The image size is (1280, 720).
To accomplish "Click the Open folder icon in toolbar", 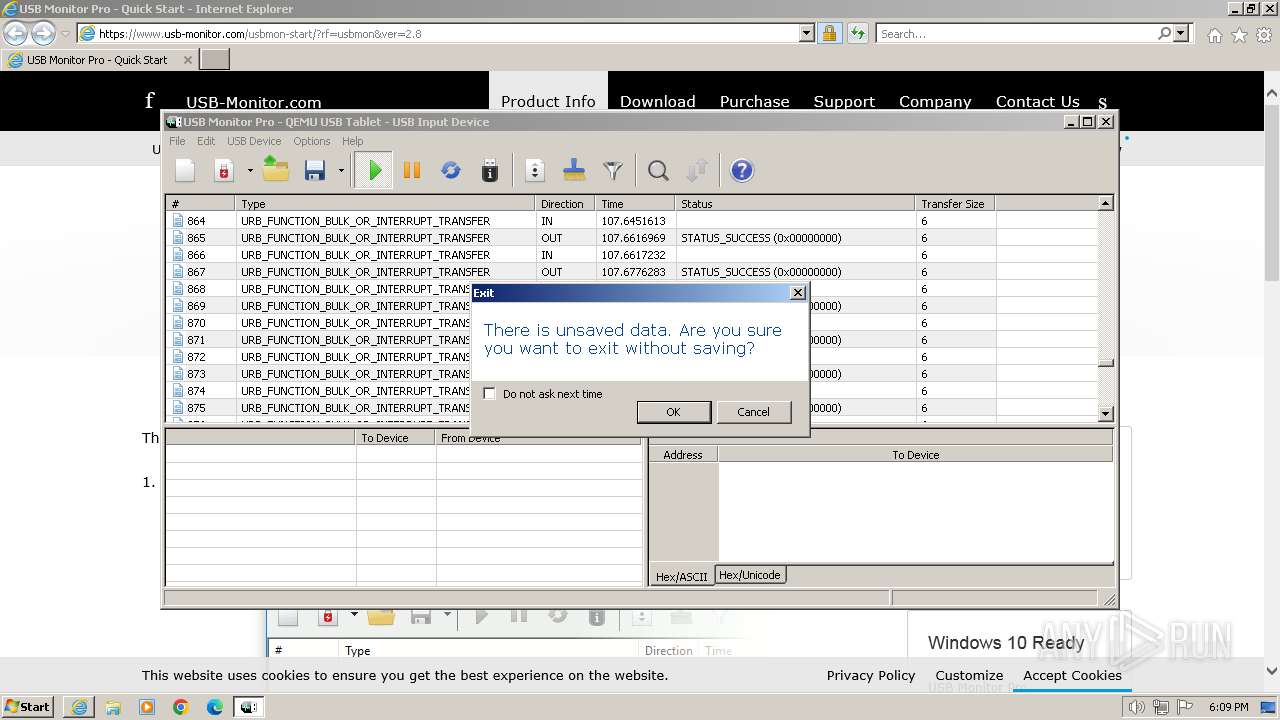I will pyautogui.click(x=276, y=171).
